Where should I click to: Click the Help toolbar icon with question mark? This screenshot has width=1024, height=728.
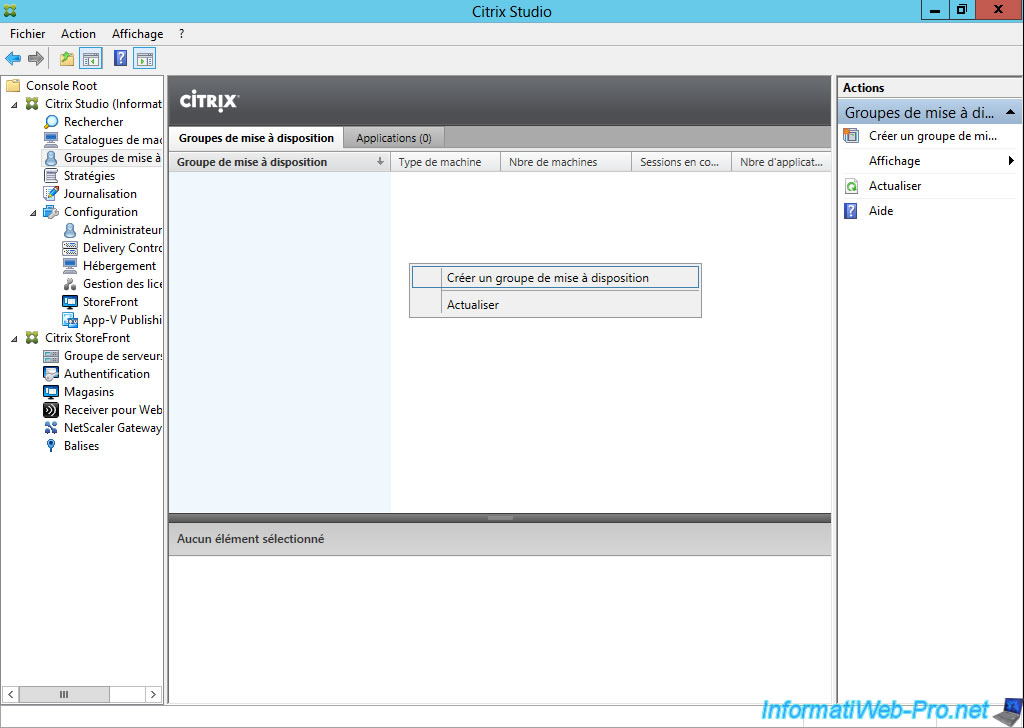(x=121, y=58)
